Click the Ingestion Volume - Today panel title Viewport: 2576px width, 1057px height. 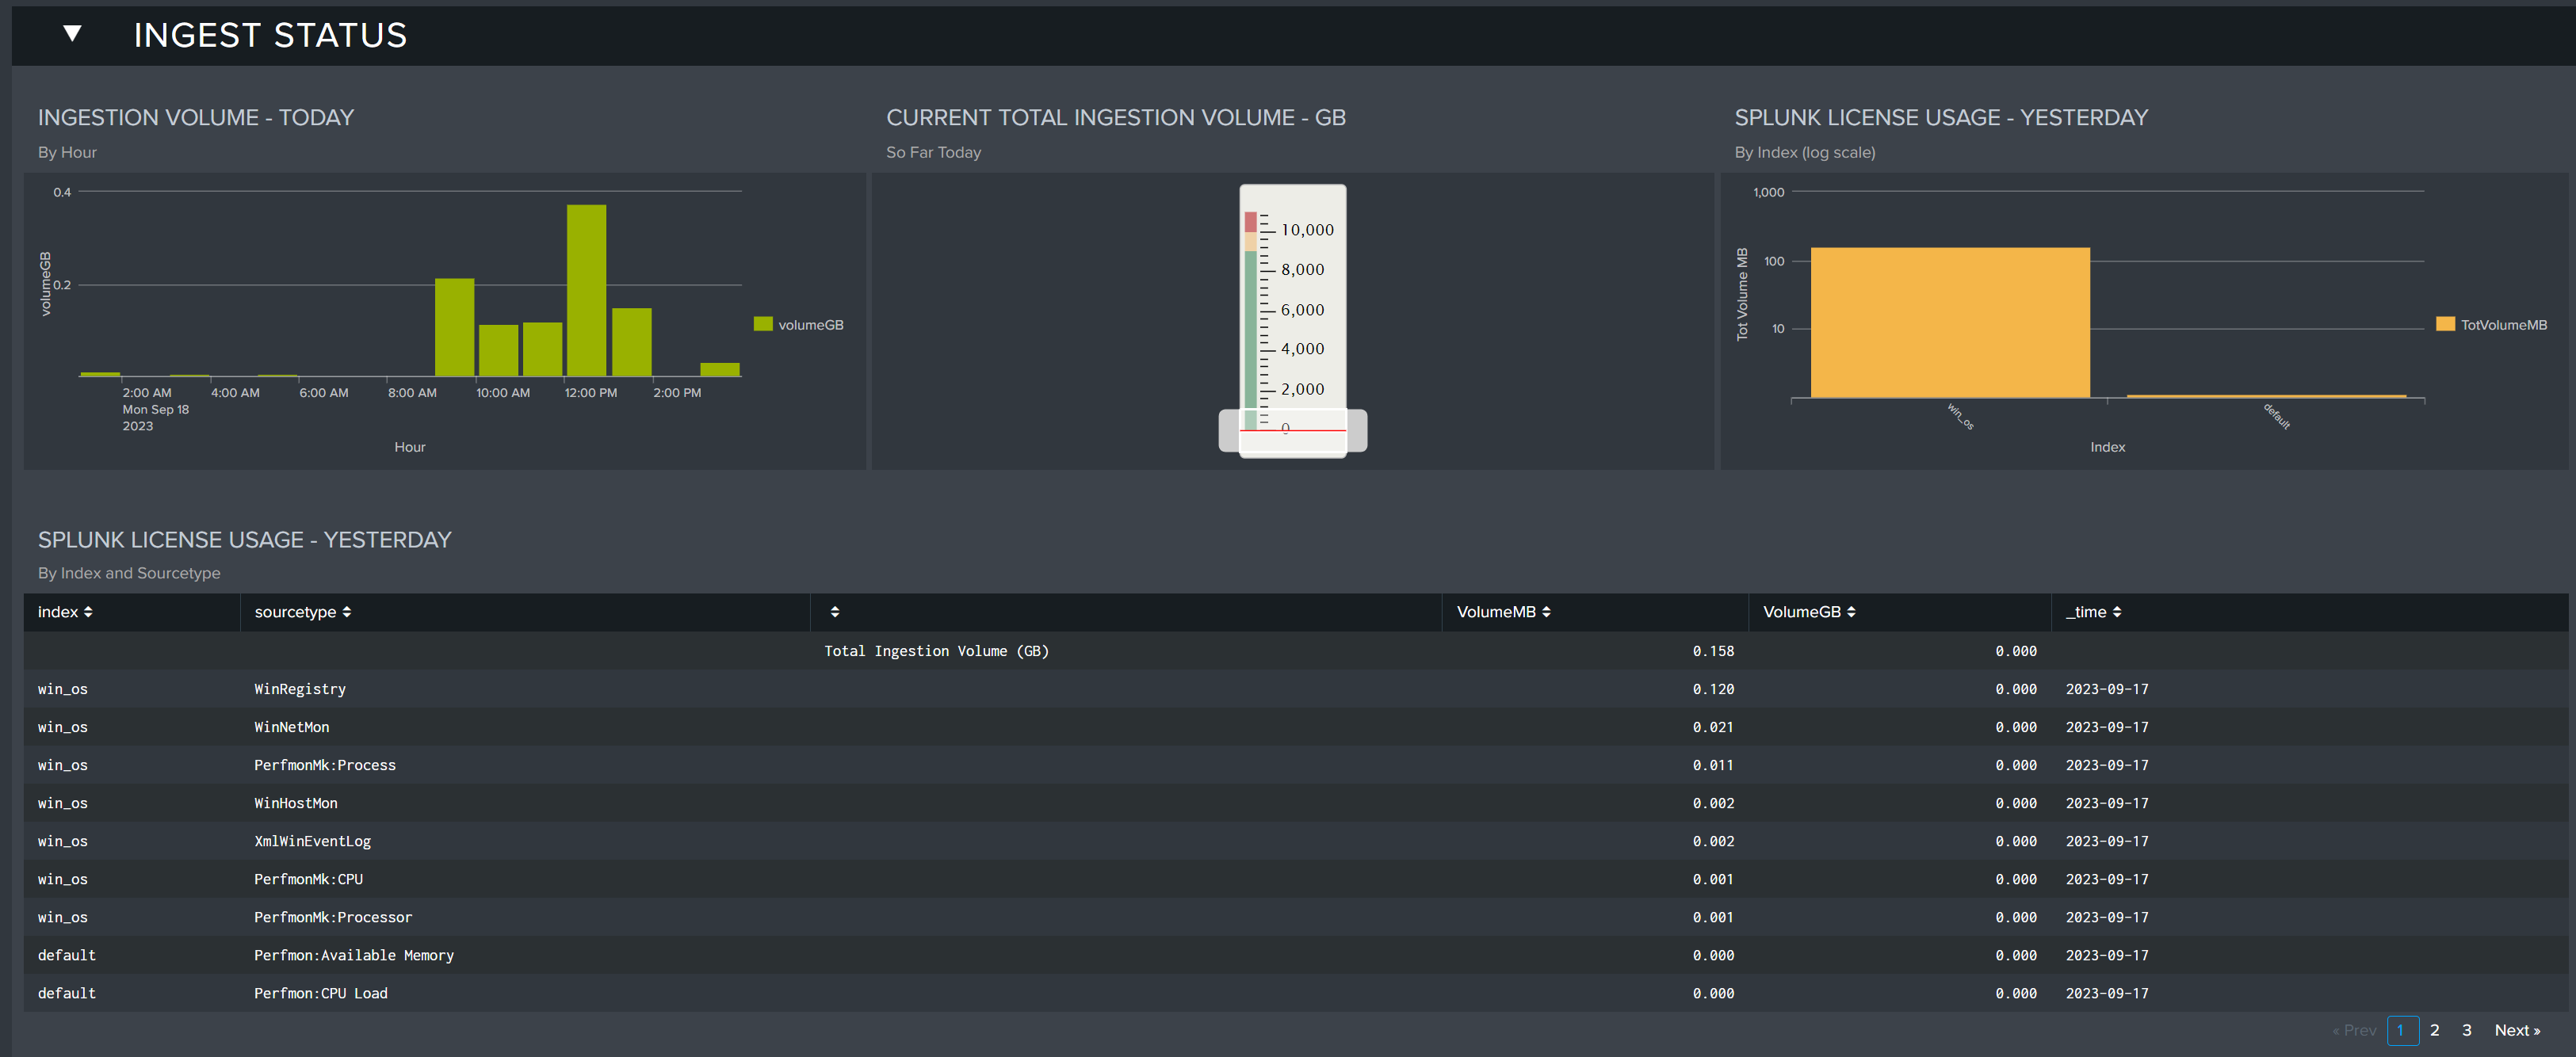click(x=196, y=117)
